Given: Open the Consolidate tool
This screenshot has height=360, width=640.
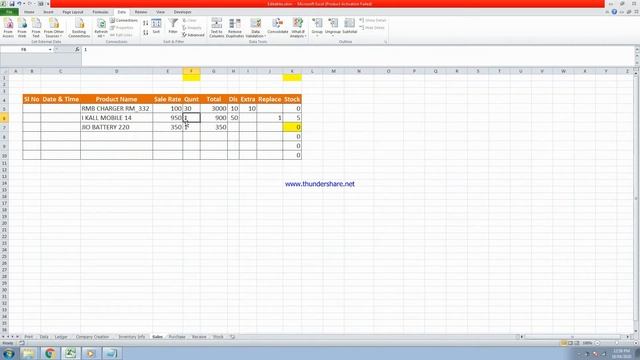Looking at the screenshot, I should coord(278,26).
